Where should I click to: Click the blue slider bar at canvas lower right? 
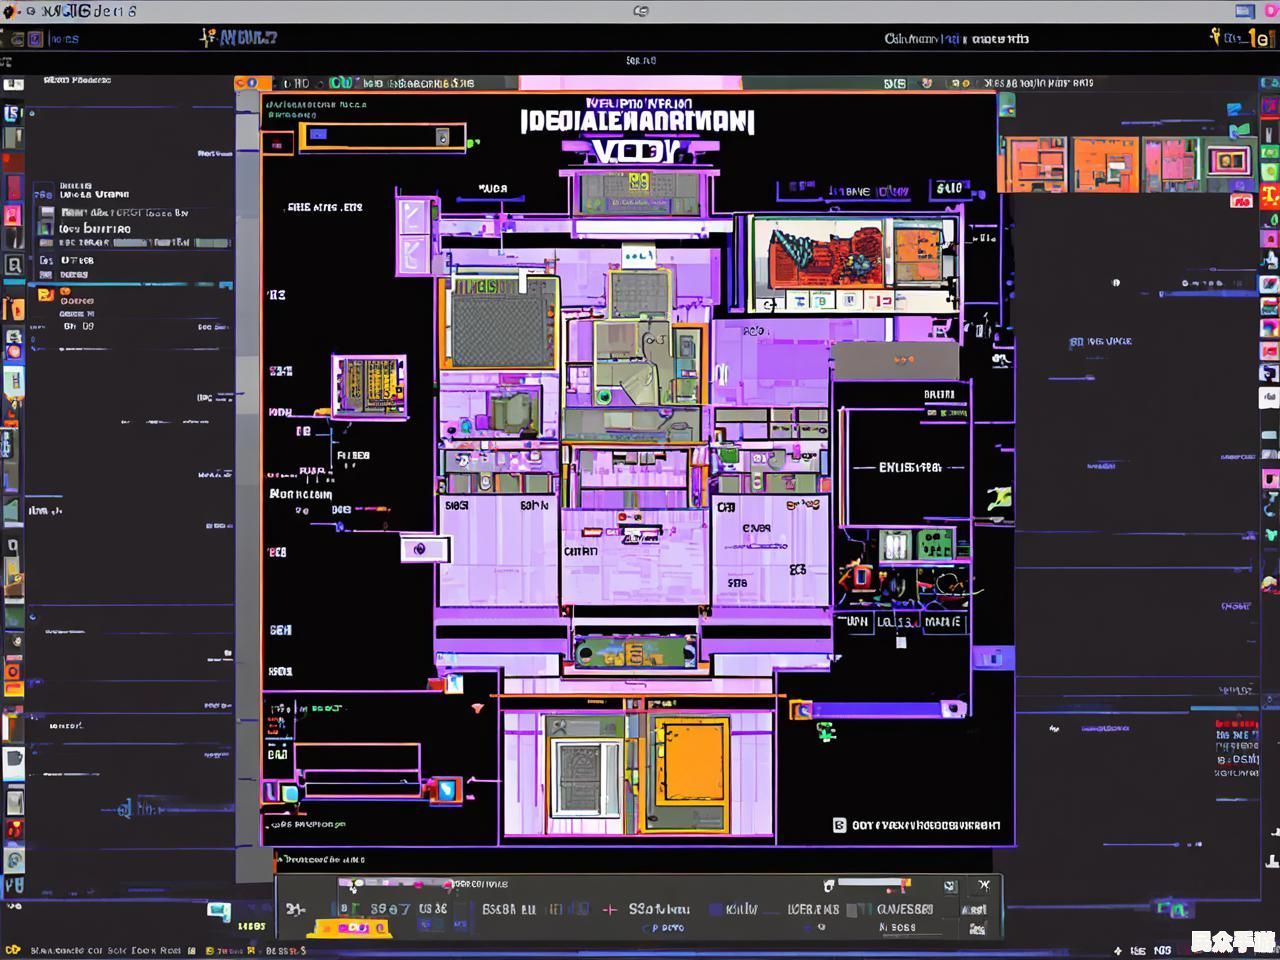point(878,709)
